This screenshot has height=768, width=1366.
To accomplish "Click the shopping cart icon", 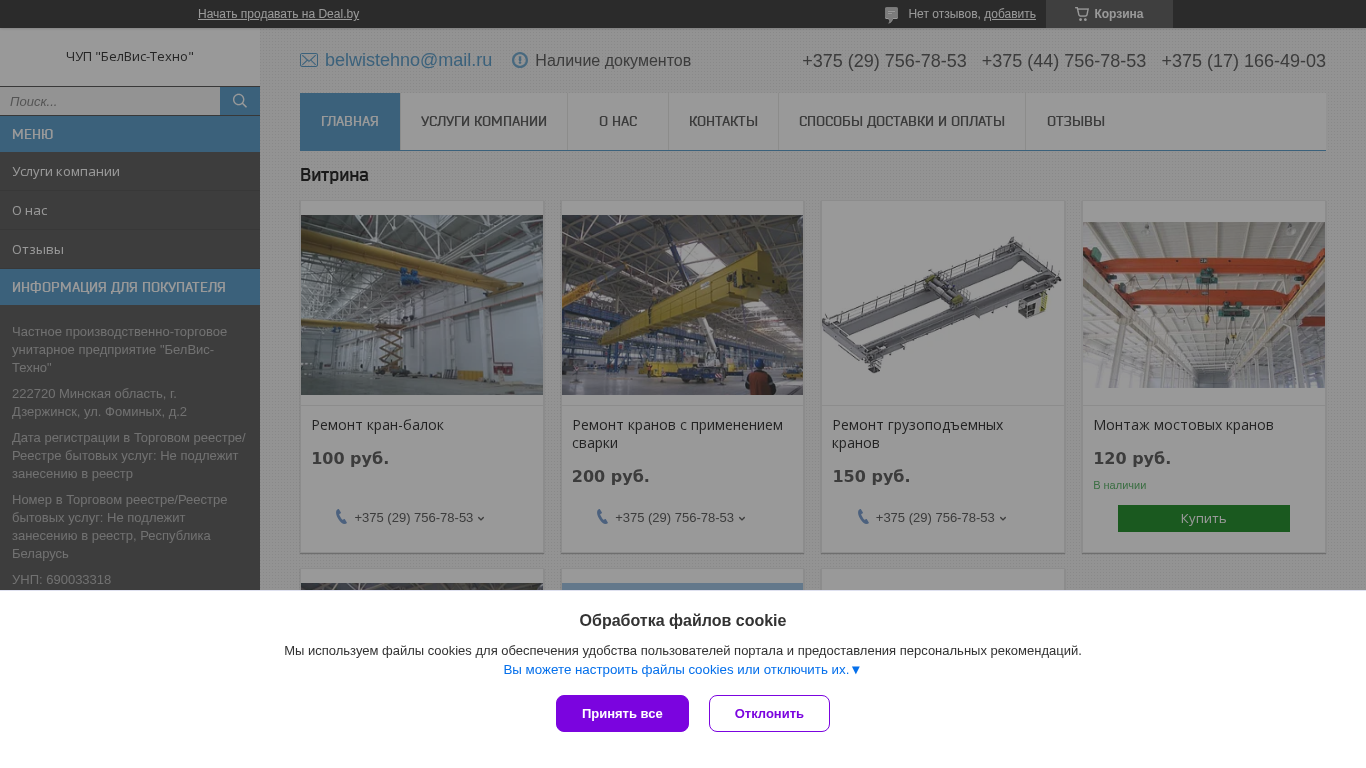I will [1082, 14].
